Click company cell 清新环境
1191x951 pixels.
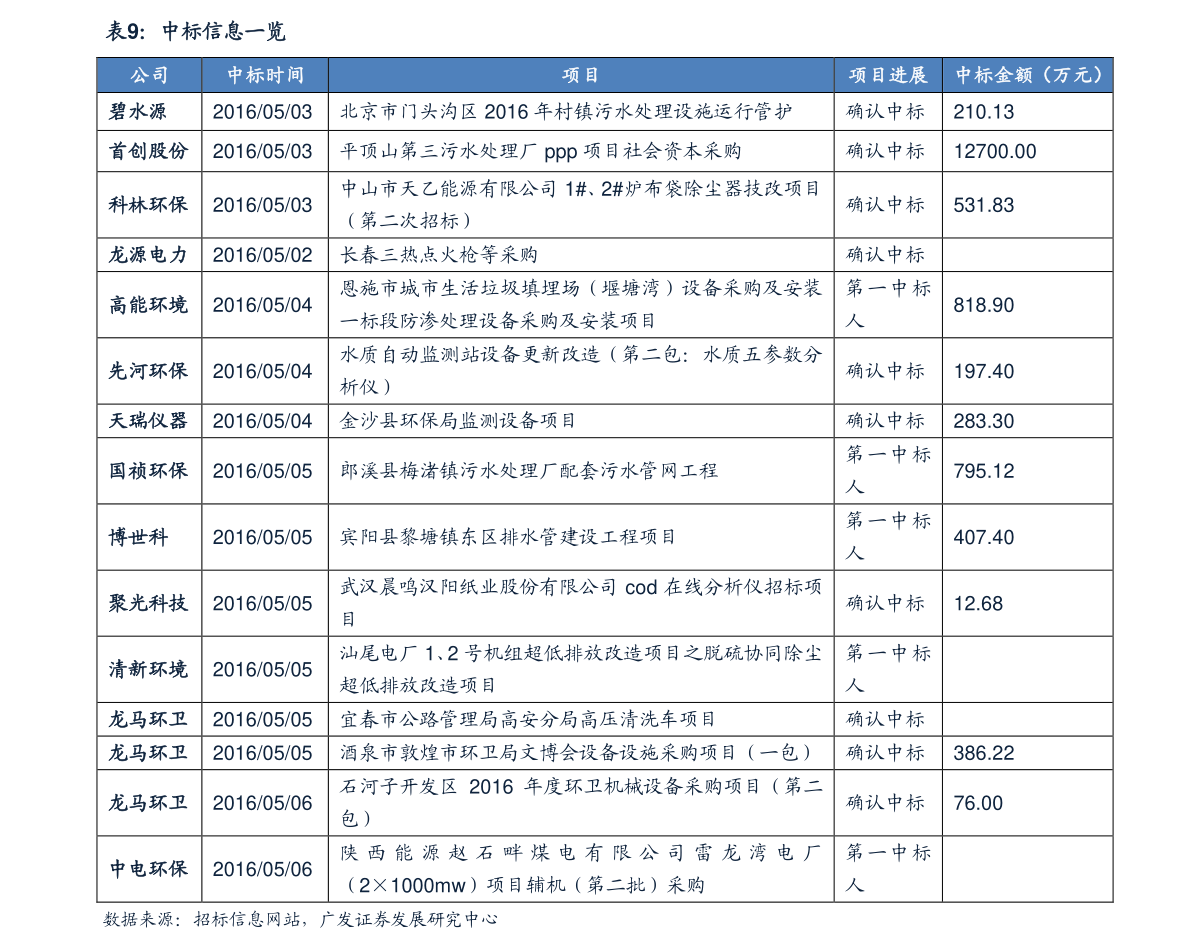tap(148, 669)
